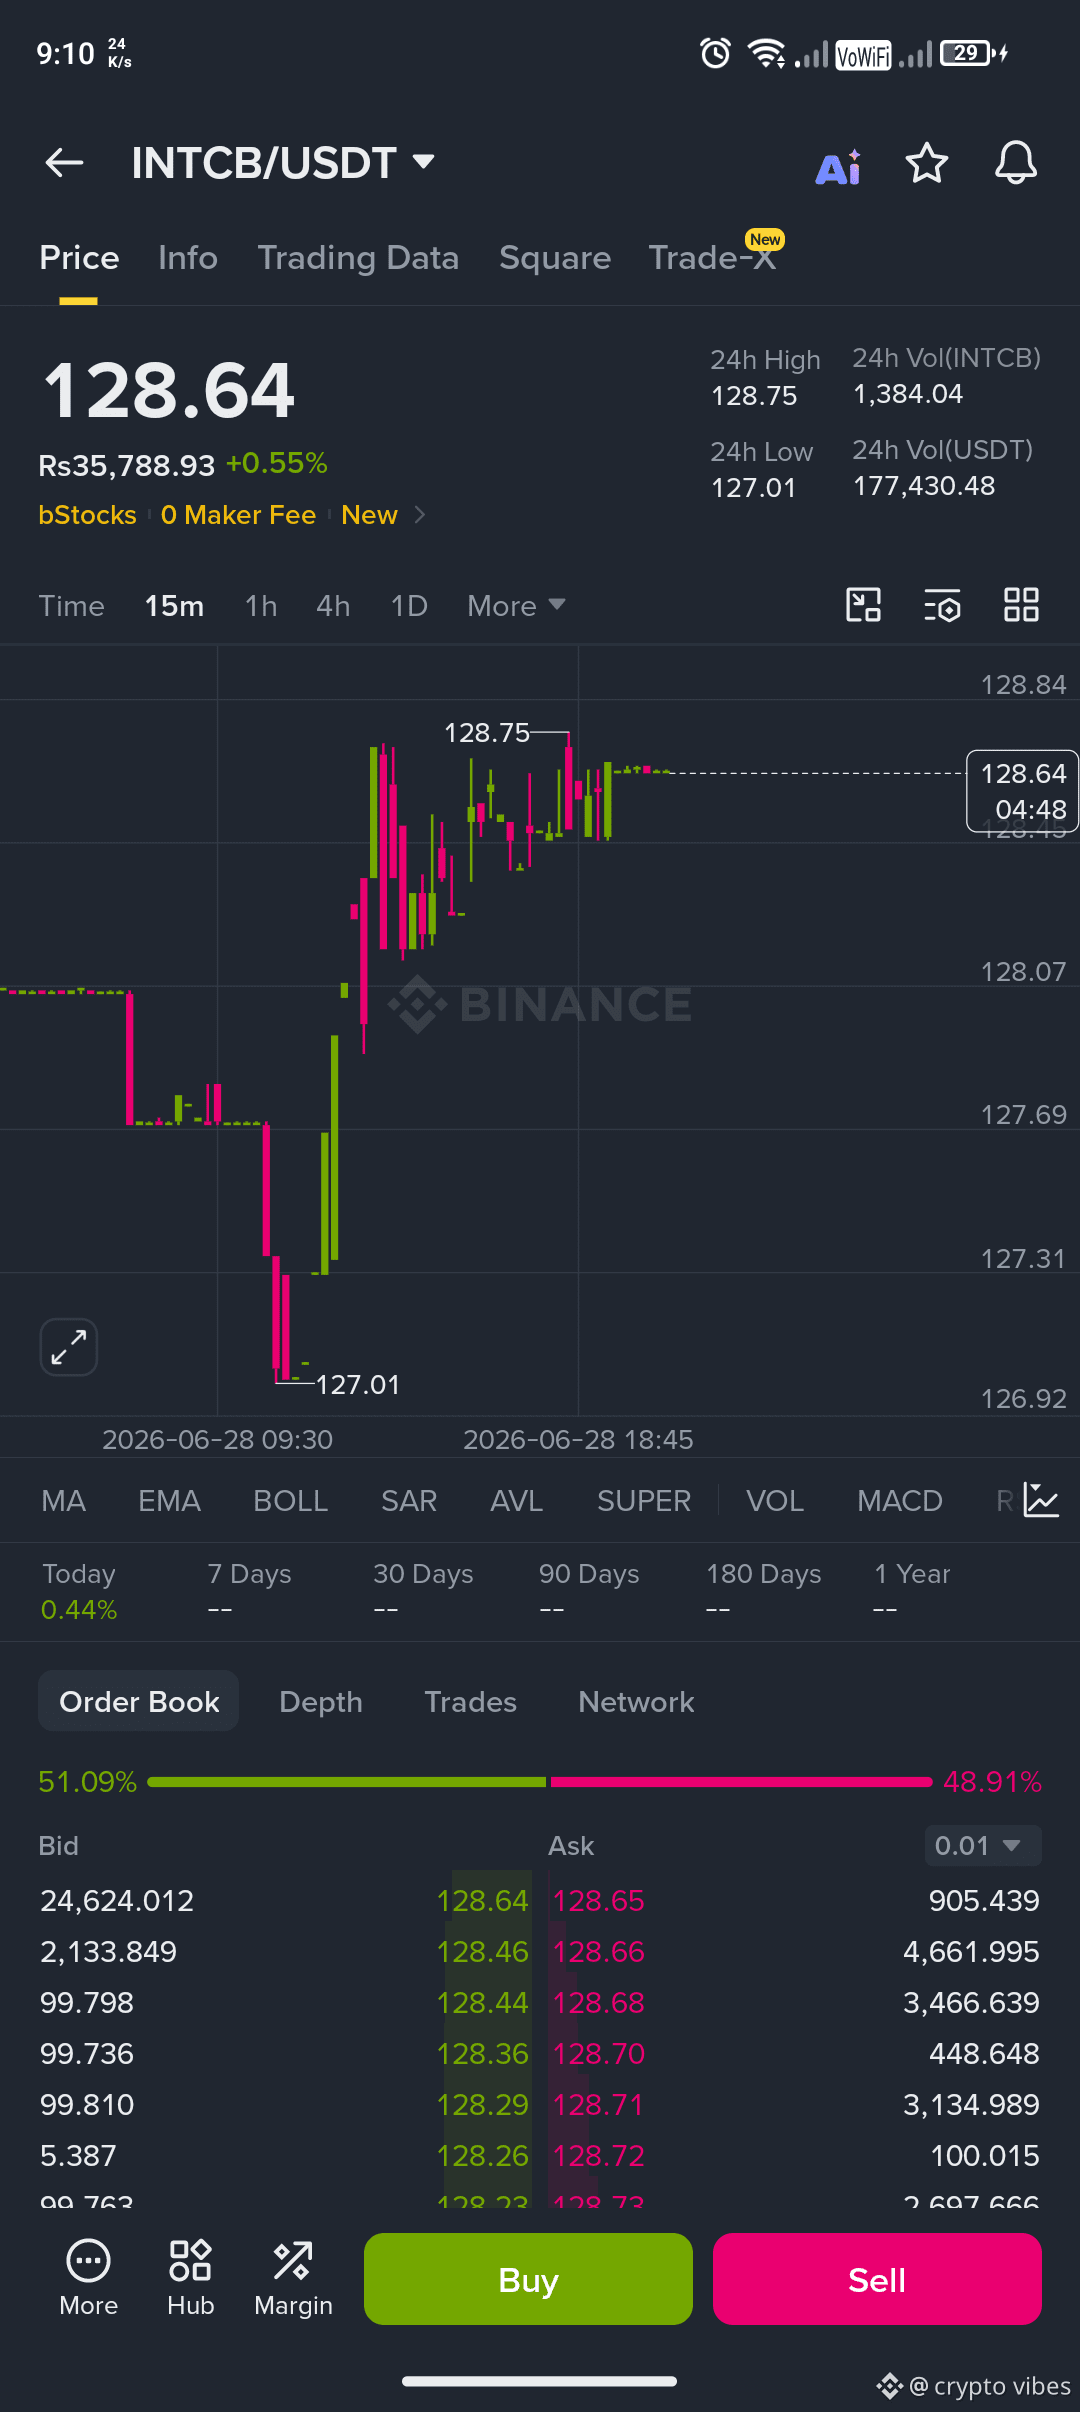This screenshot has width=1080, height=2412.
Task: Open the Trade-X tab
Action: [712, 258]
